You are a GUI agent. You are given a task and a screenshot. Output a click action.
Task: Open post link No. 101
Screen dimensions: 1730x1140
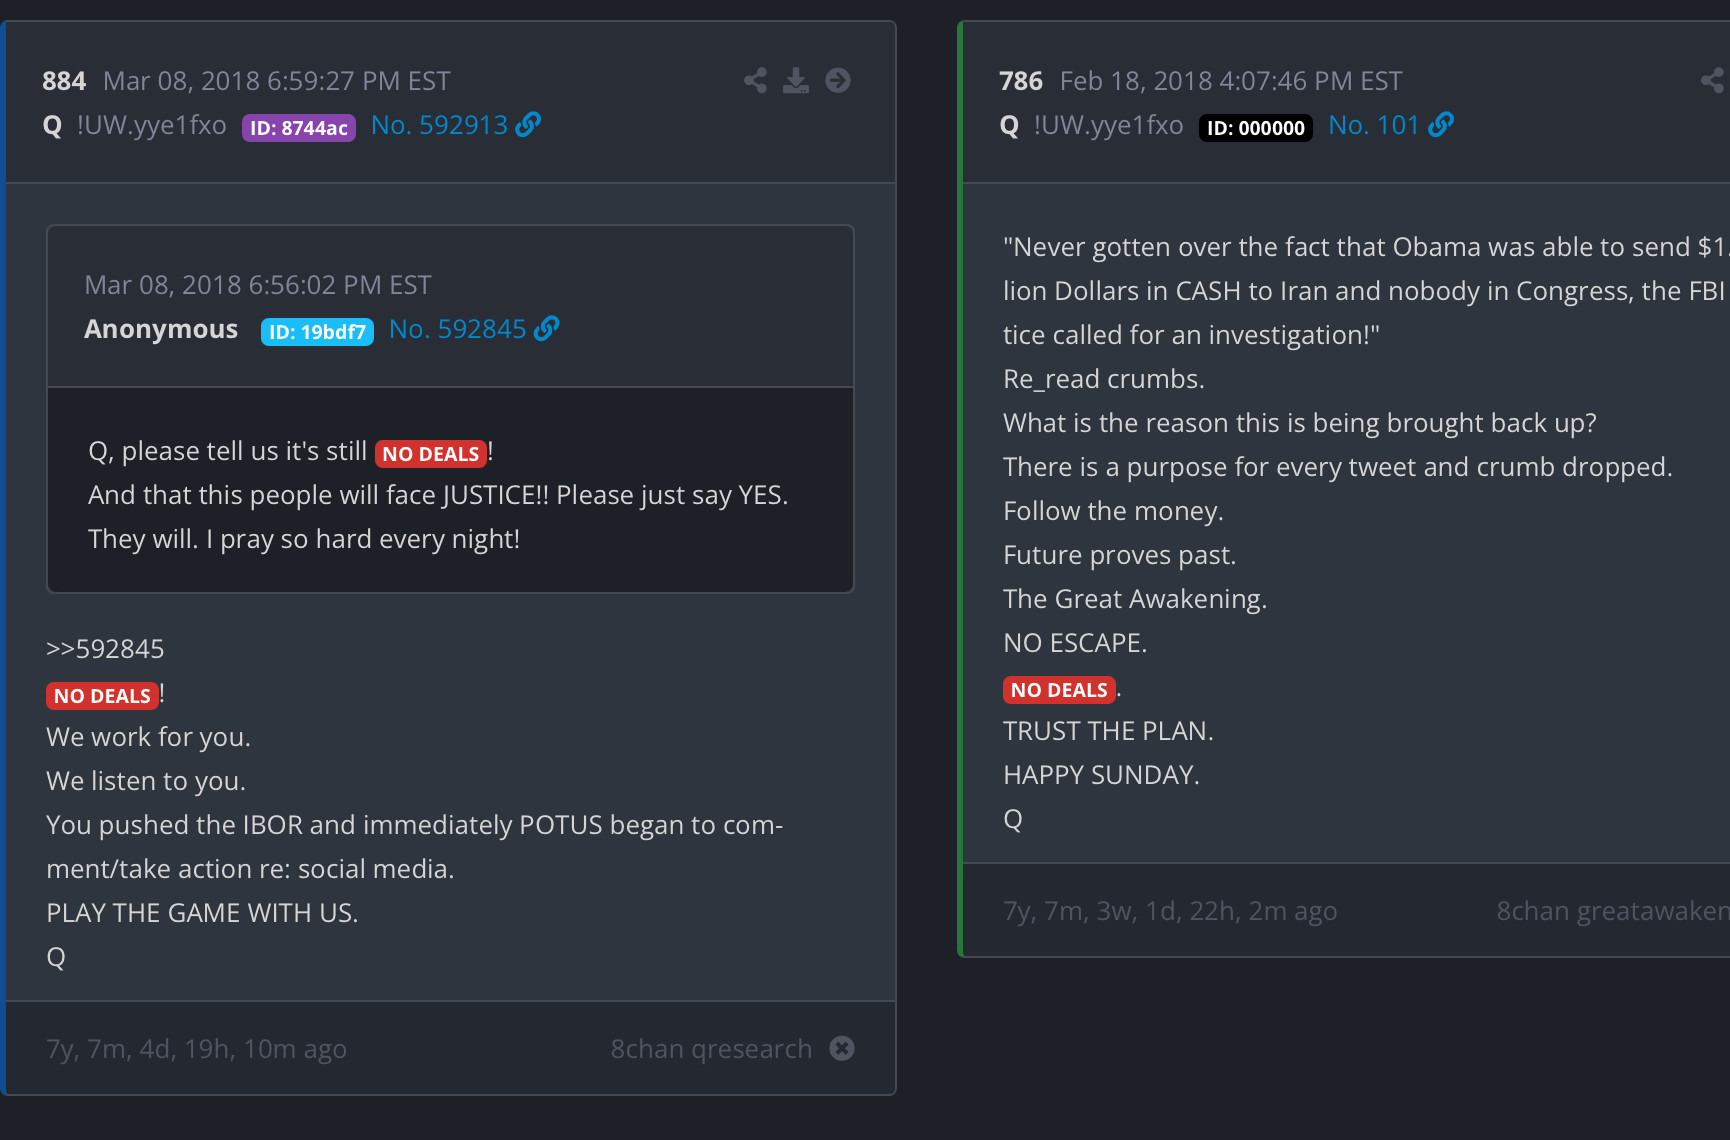coord(1373,125)
